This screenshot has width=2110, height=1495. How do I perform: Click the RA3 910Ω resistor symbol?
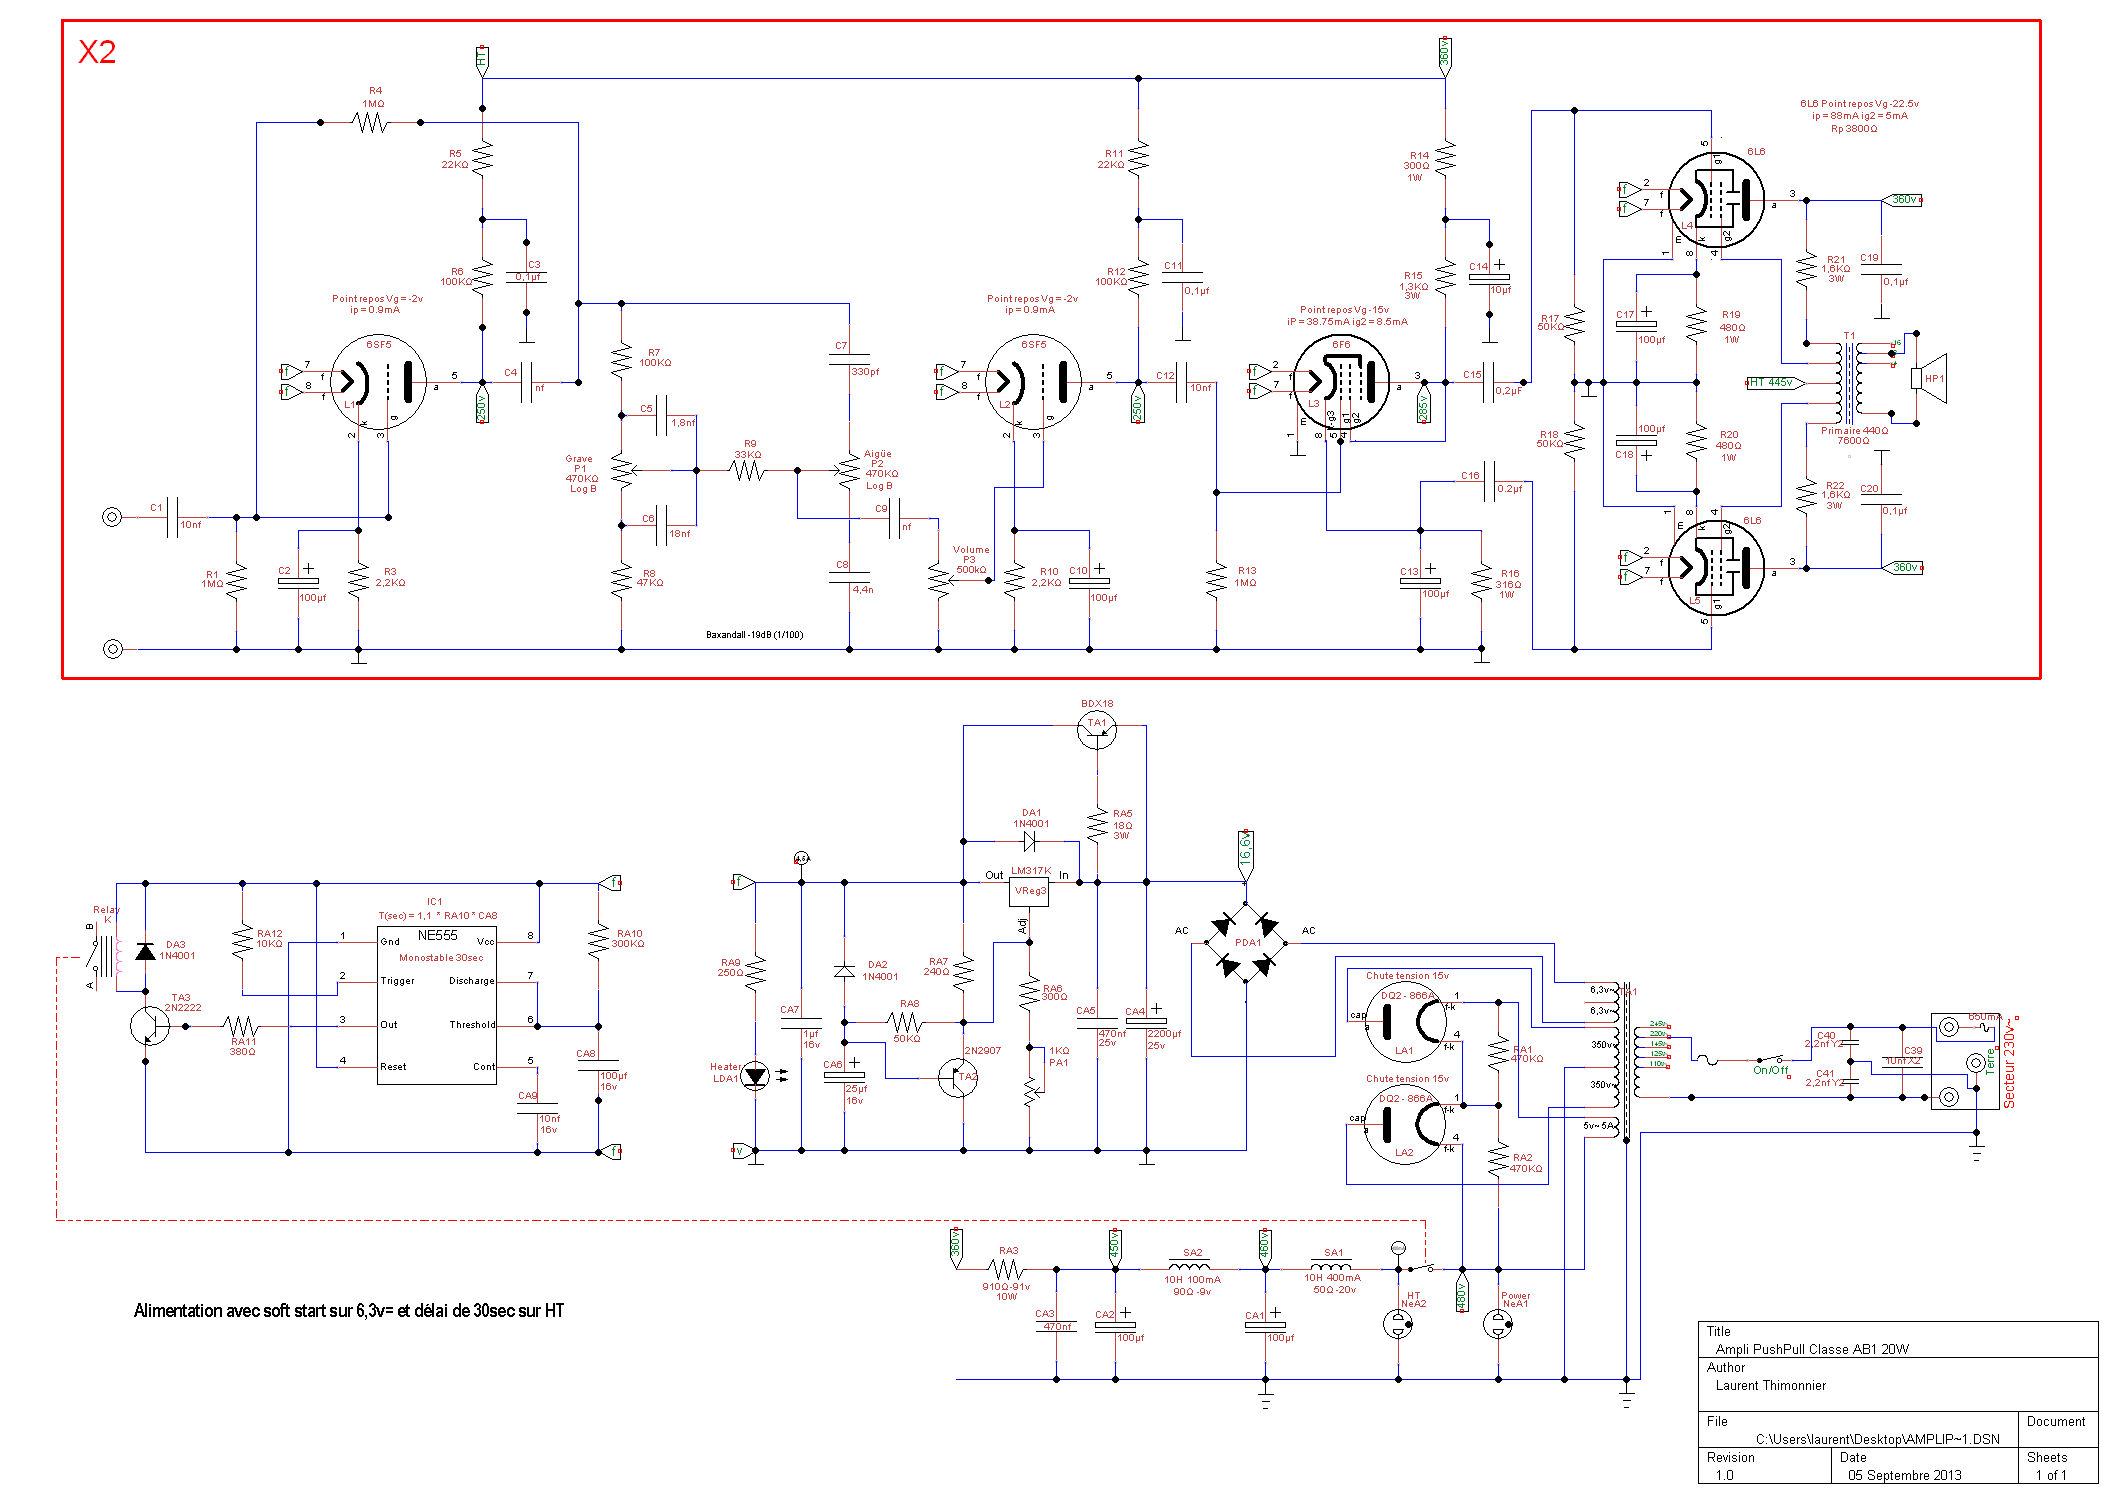[x=1006, y=1269]
